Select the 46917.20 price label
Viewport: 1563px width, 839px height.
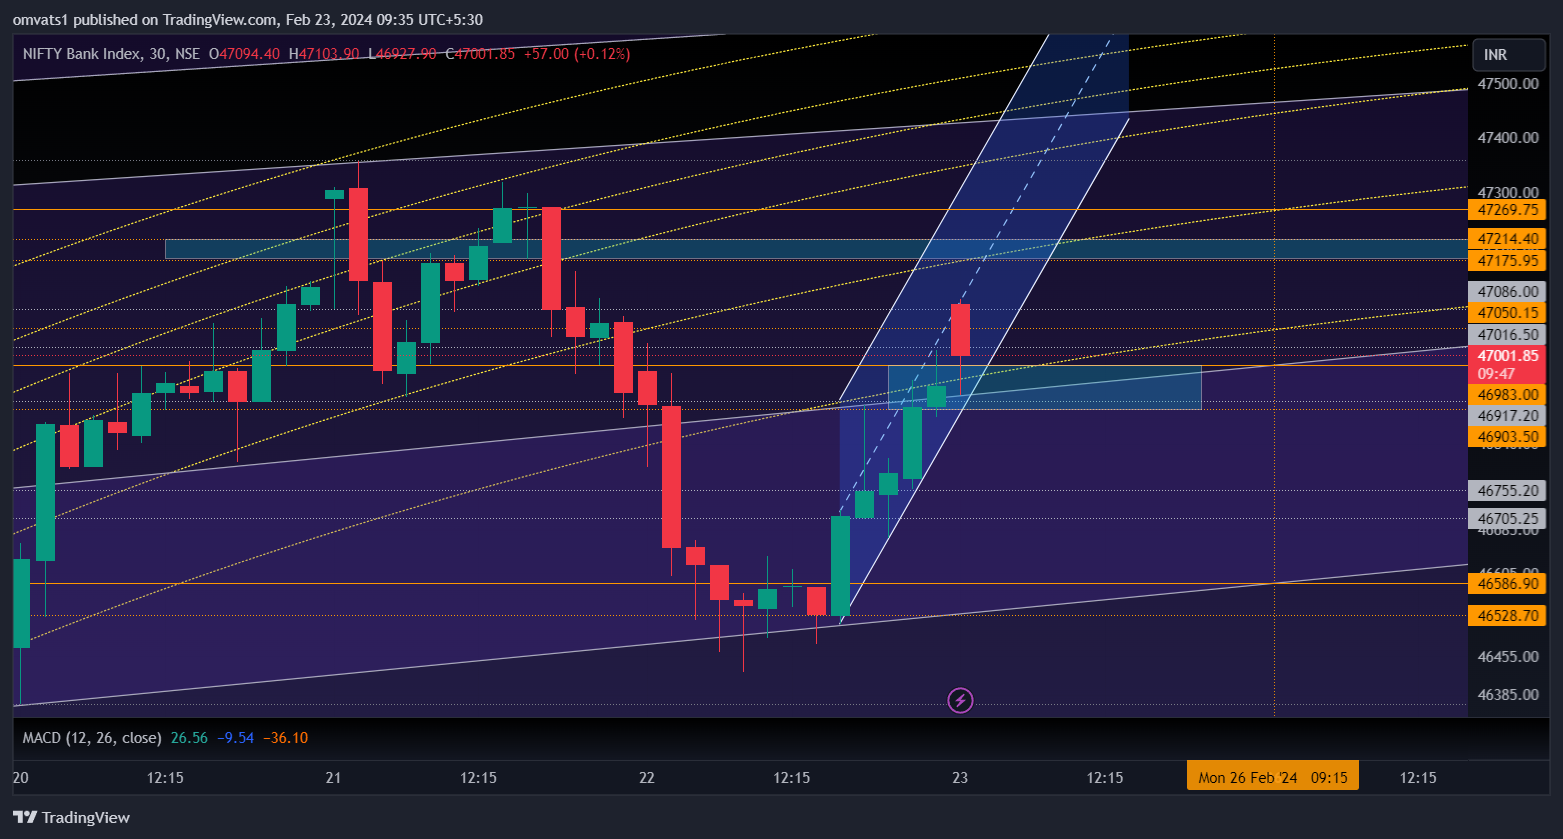coord(1507,415)
